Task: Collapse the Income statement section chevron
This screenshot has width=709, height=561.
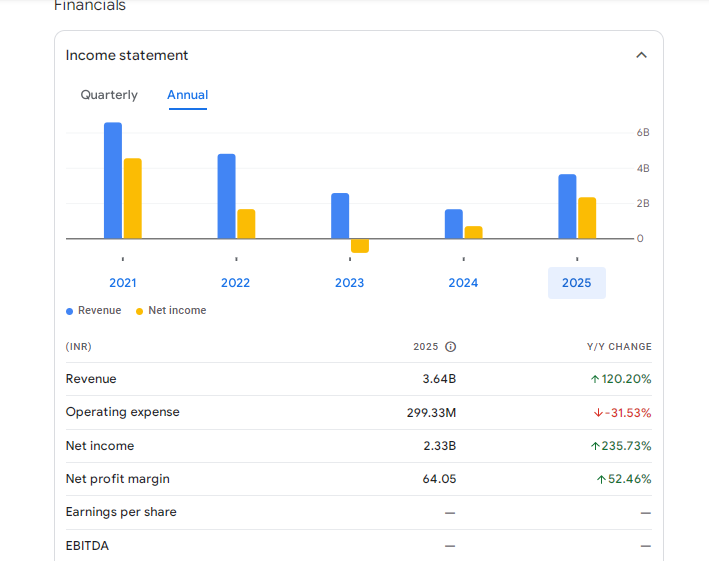Action: tap(641, 55)
